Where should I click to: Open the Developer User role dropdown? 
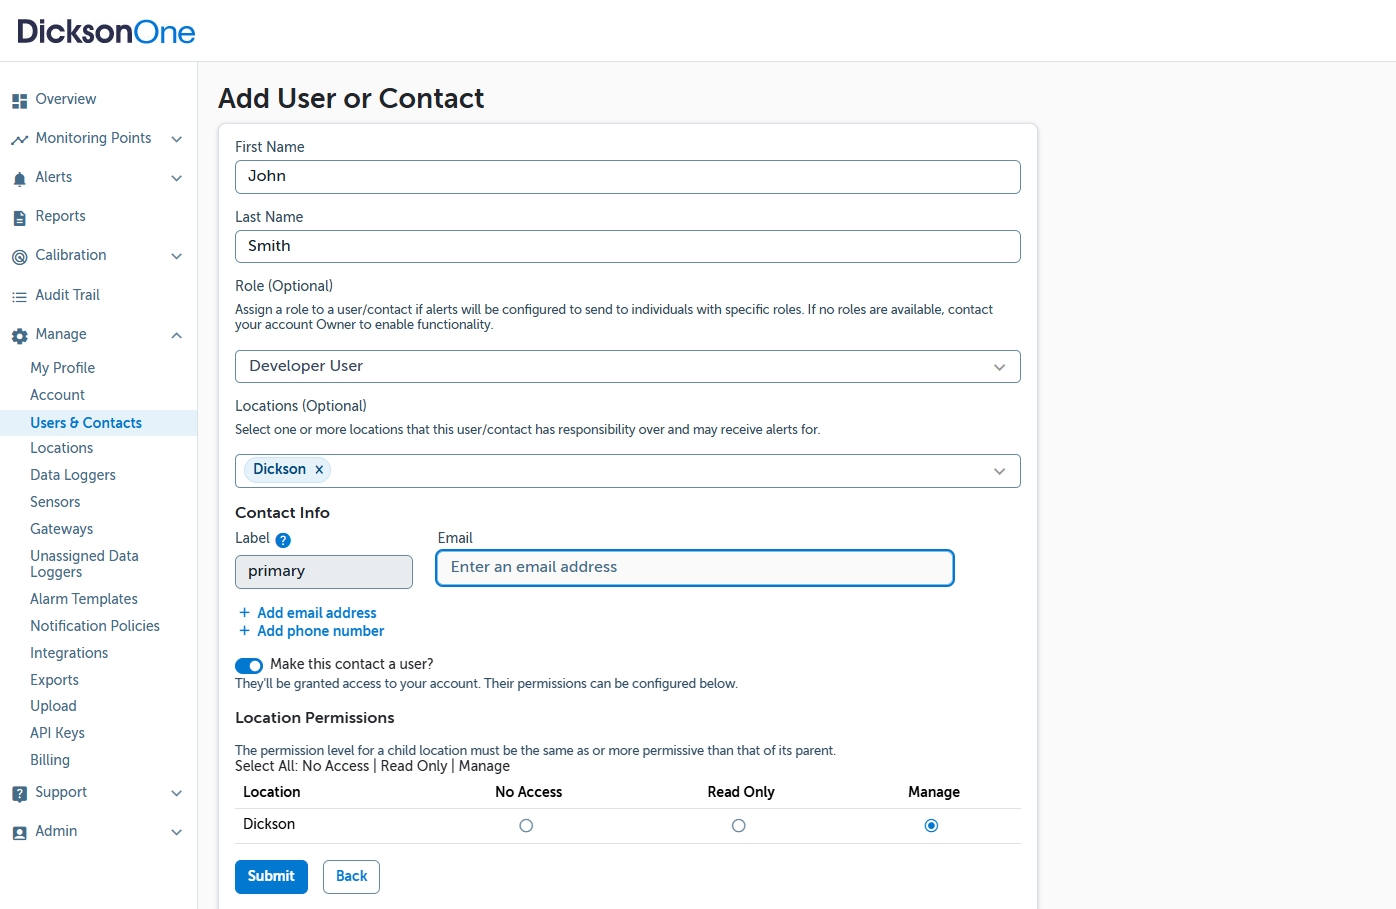627,367
